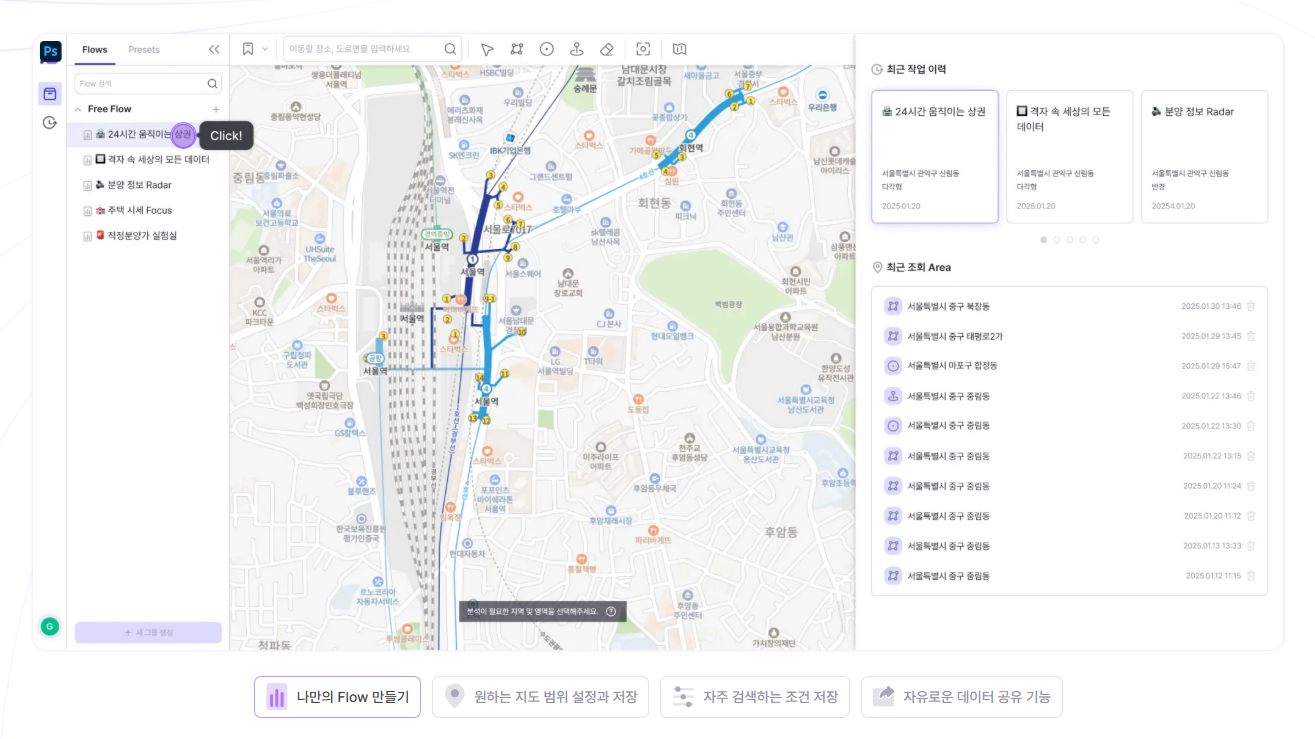The height and width of the screenshot is (739, 1315).
Task: Delete the area entry dated 2025.01.12 11:15
Action: pyautogui.click(x=1251, y=576)
